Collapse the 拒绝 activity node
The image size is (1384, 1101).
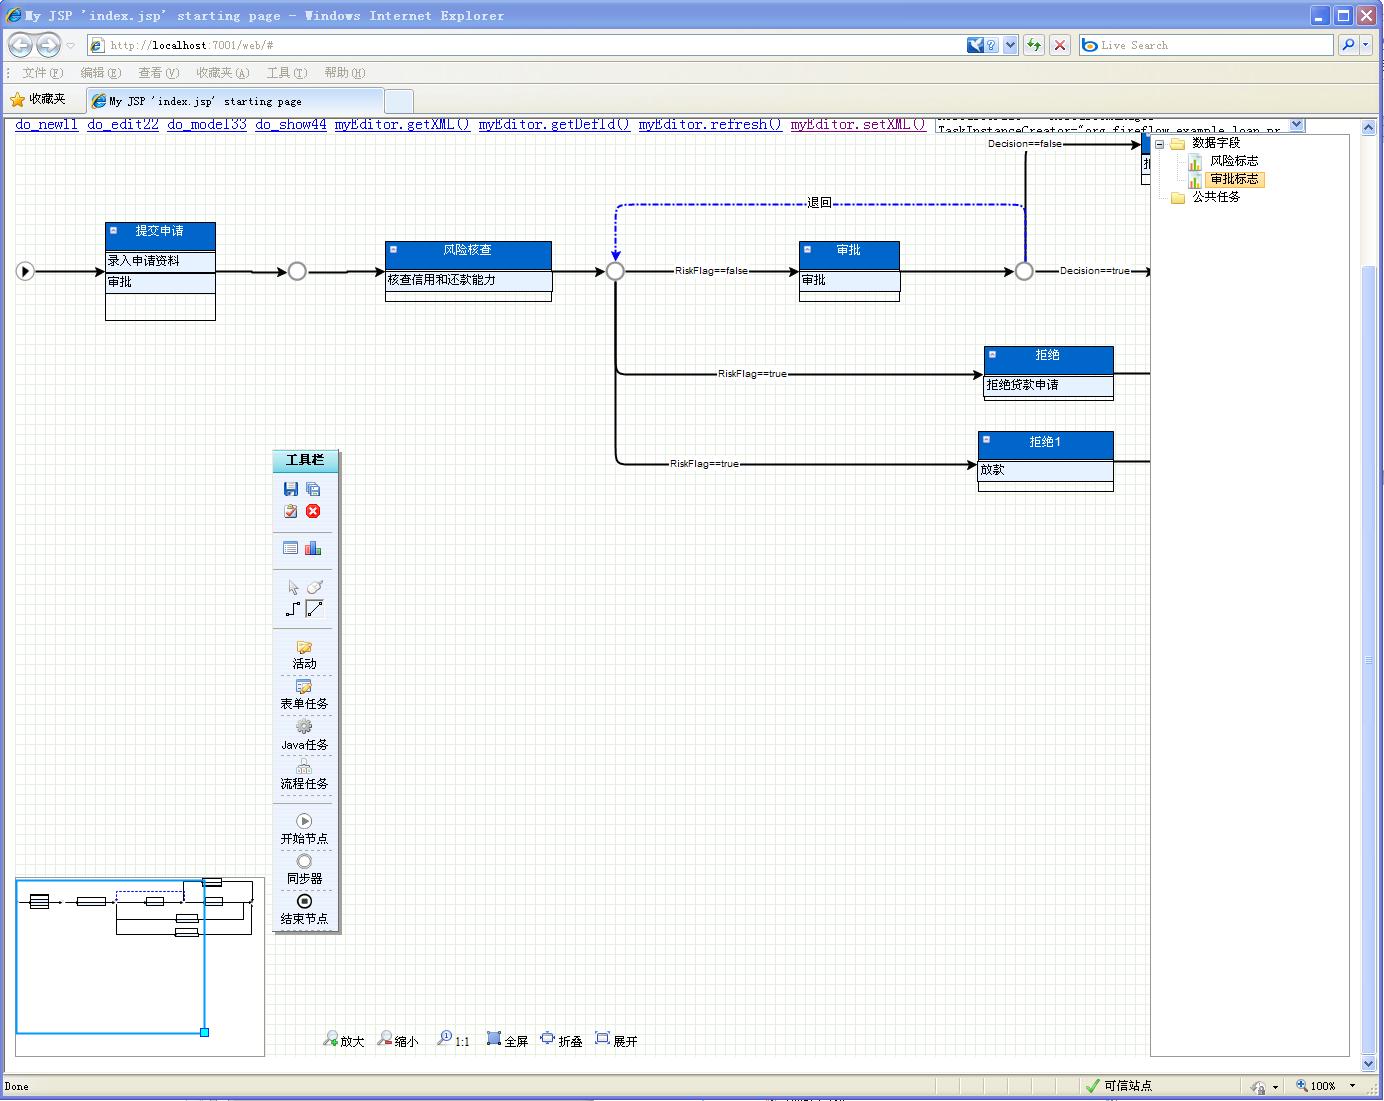coord(992,354)
